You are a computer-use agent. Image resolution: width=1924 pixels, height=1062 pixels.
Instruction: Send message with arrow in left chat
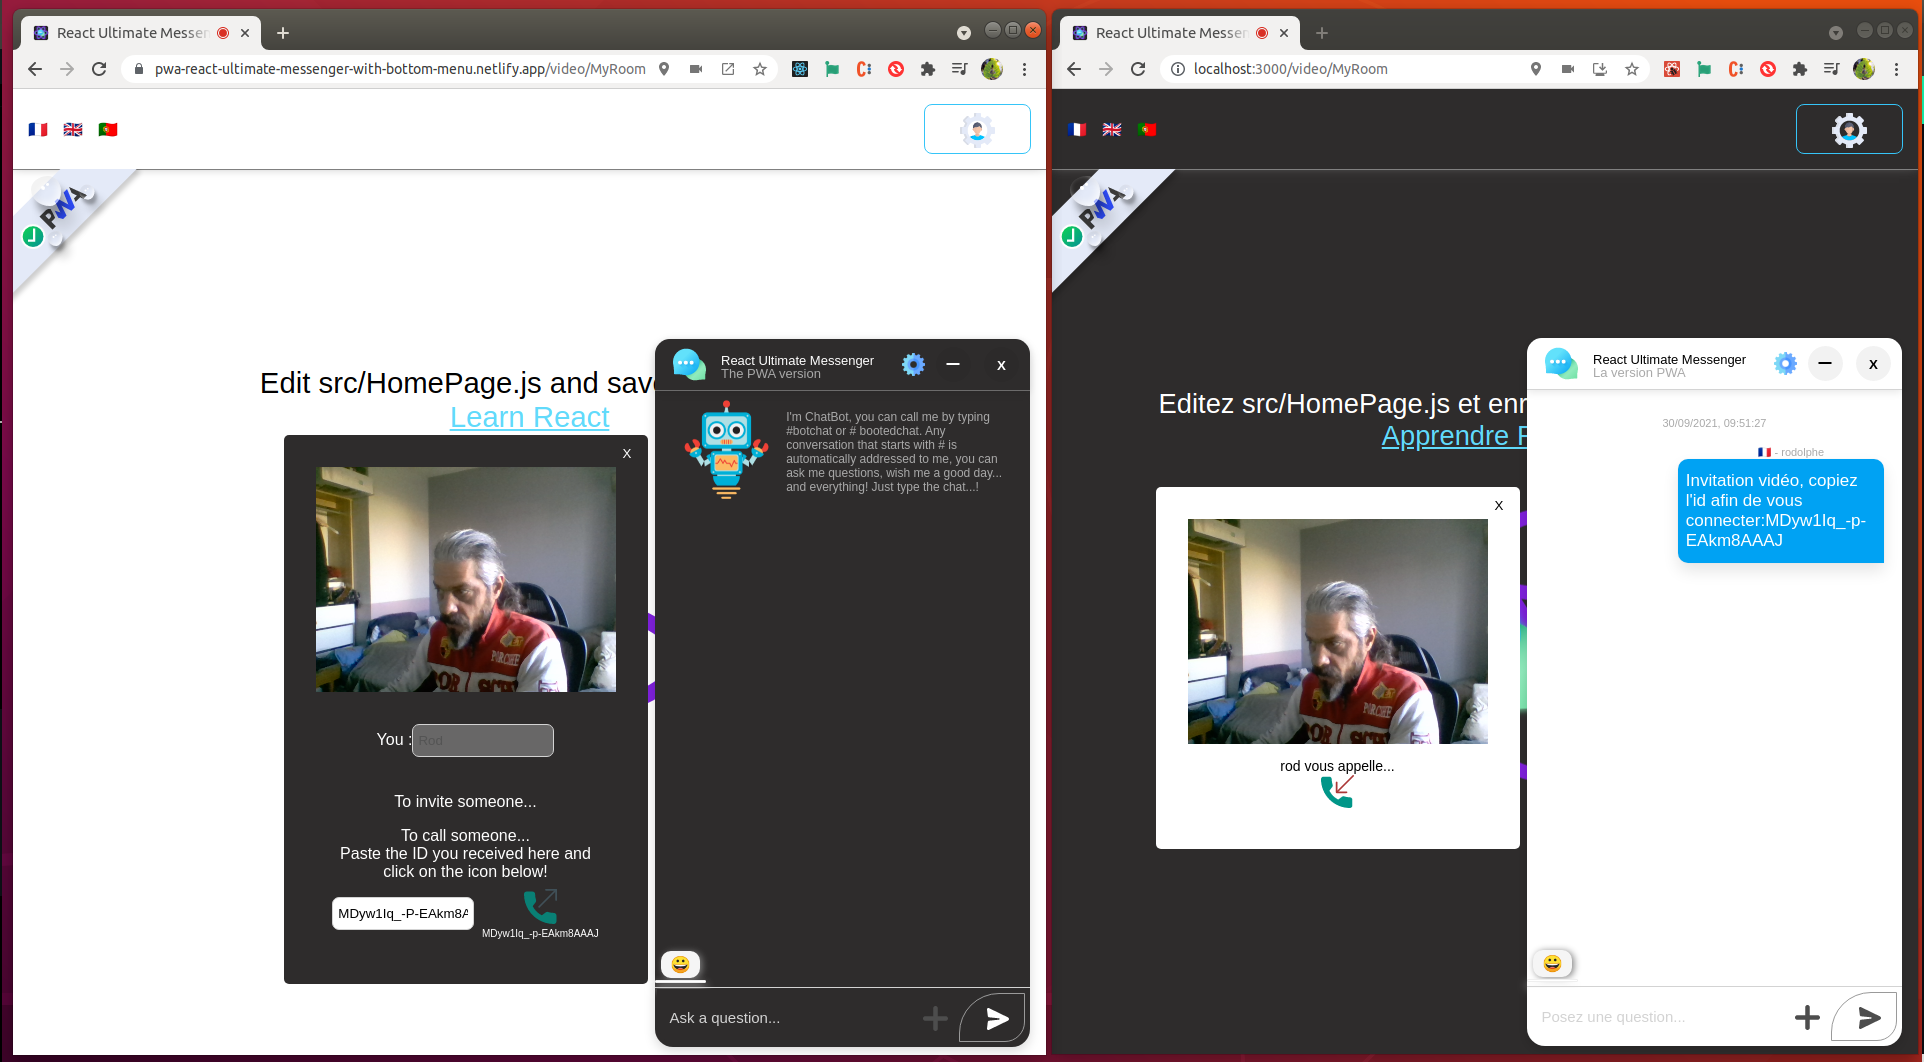(x=996, y=1018)
